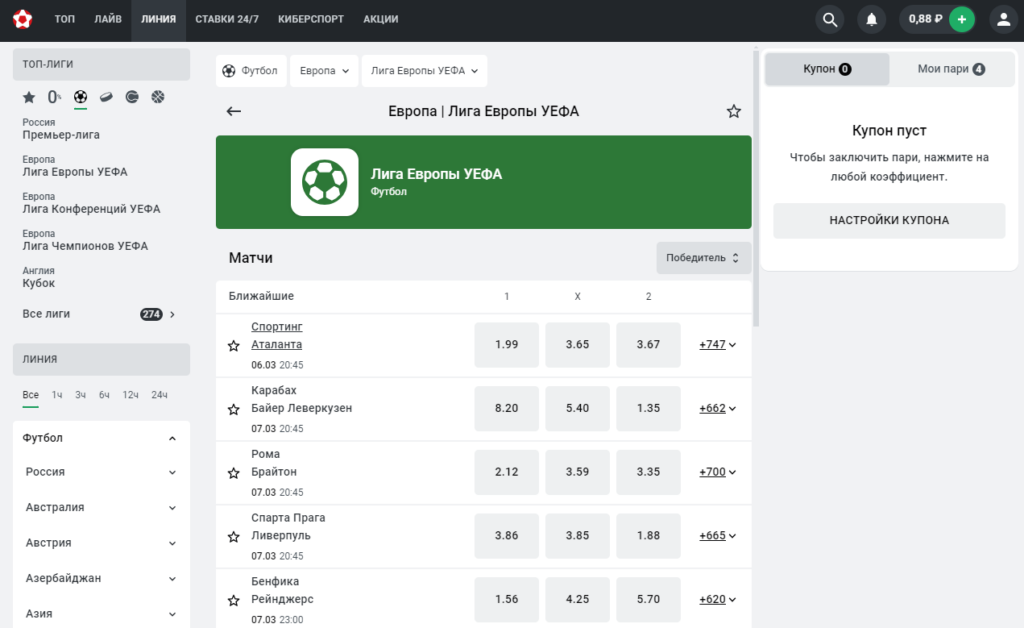
Task: Select the 1ч time filter
Action: [x=57, y=395]
